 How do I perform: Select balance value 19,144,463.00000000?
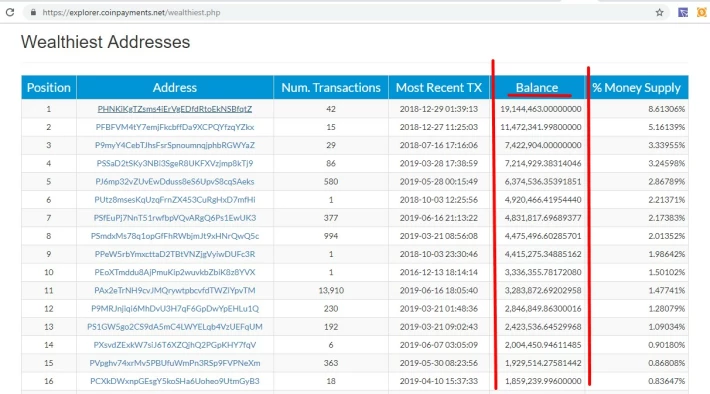[541, 109]
